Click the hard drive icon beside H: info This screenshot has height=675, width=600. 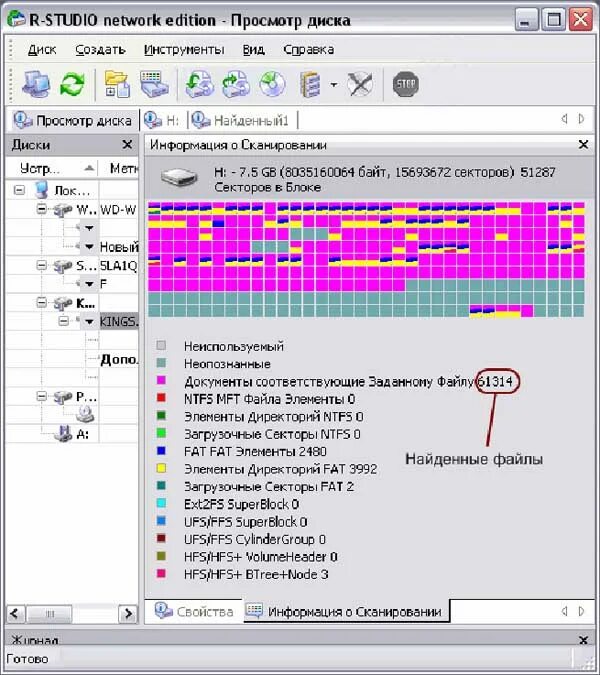click(x=178, y=176)
